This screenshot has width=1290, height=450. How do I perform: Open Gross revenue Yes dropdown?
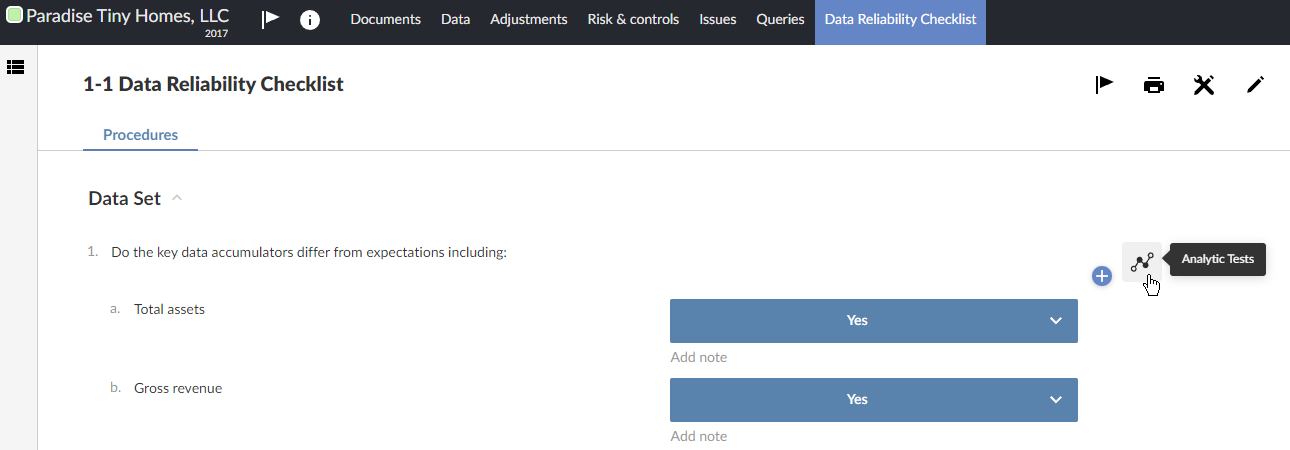pos(873,399)
